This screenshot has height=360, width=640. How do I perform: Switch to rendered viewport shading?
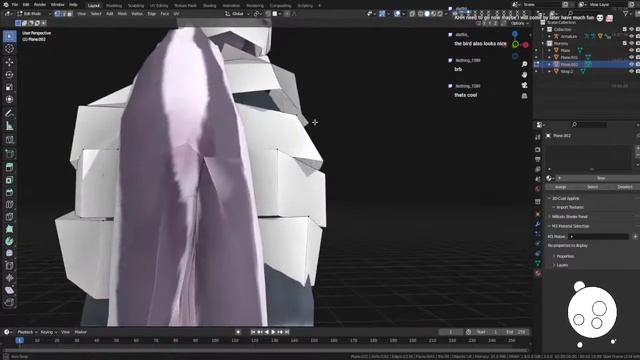click(440, 13)
